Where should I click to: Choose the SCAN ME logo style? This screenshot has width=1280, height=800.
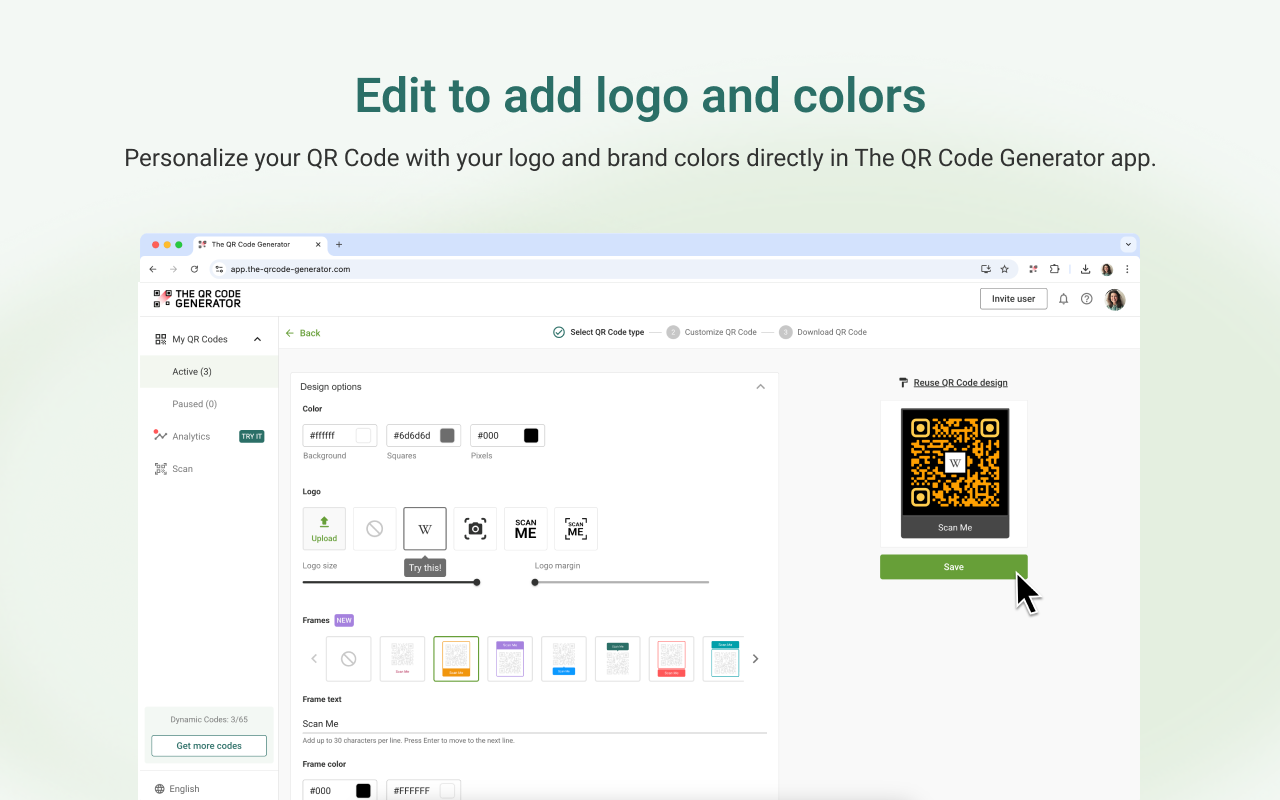[x=525, y=528]
